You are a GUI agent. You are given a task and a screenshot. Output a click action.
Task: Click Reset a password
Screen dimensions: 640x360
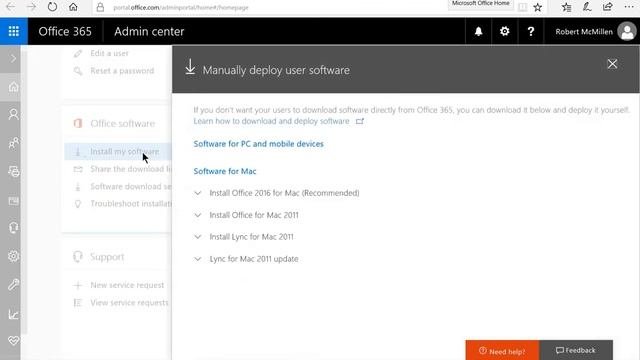click(x=122, y=71)
